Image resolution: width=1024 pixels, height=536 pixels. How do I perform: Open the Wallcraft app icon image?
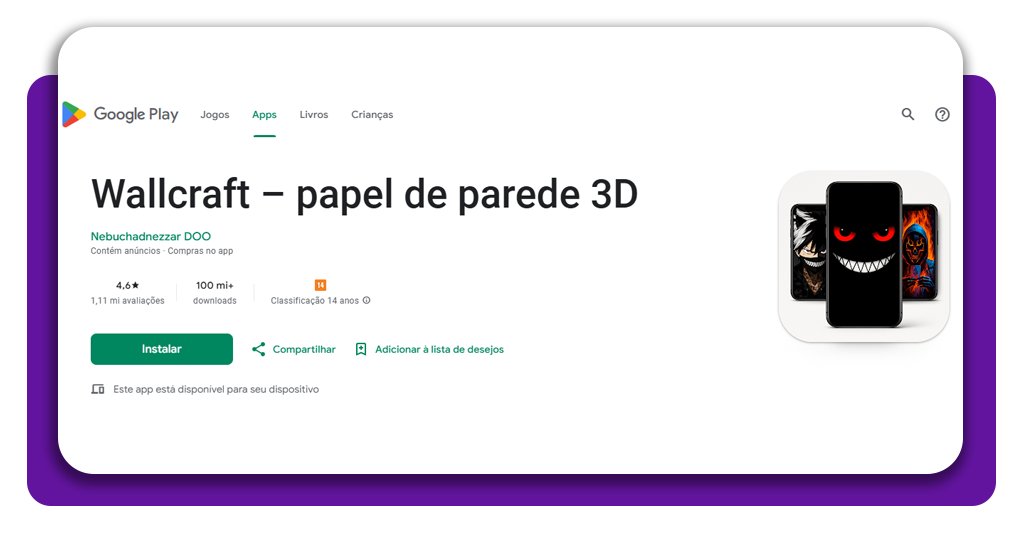863,256
